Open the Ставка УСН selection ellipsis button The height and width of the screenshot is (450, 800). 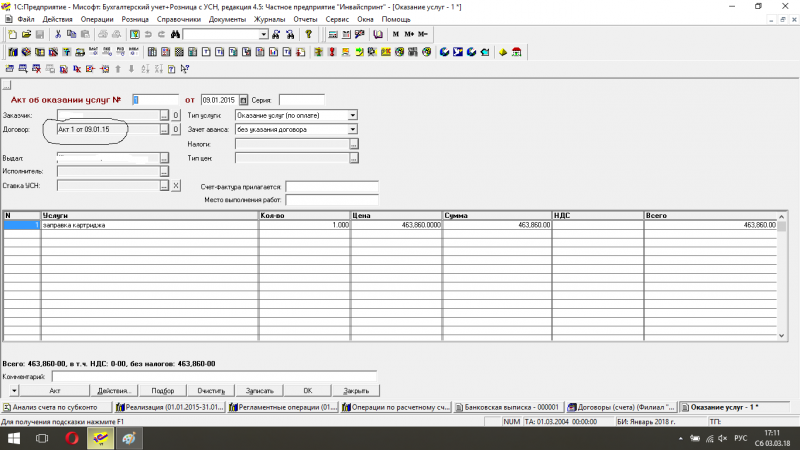tap(164, 186)
